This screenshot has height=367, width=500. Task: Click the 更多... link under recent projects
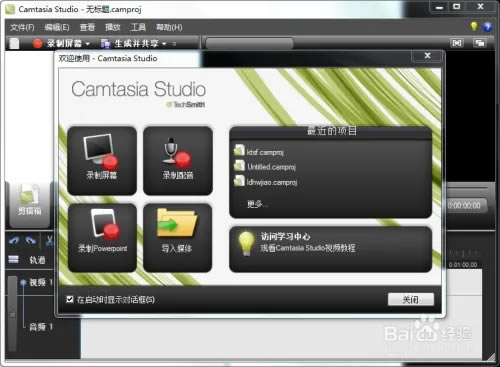[x=257, y=204]
